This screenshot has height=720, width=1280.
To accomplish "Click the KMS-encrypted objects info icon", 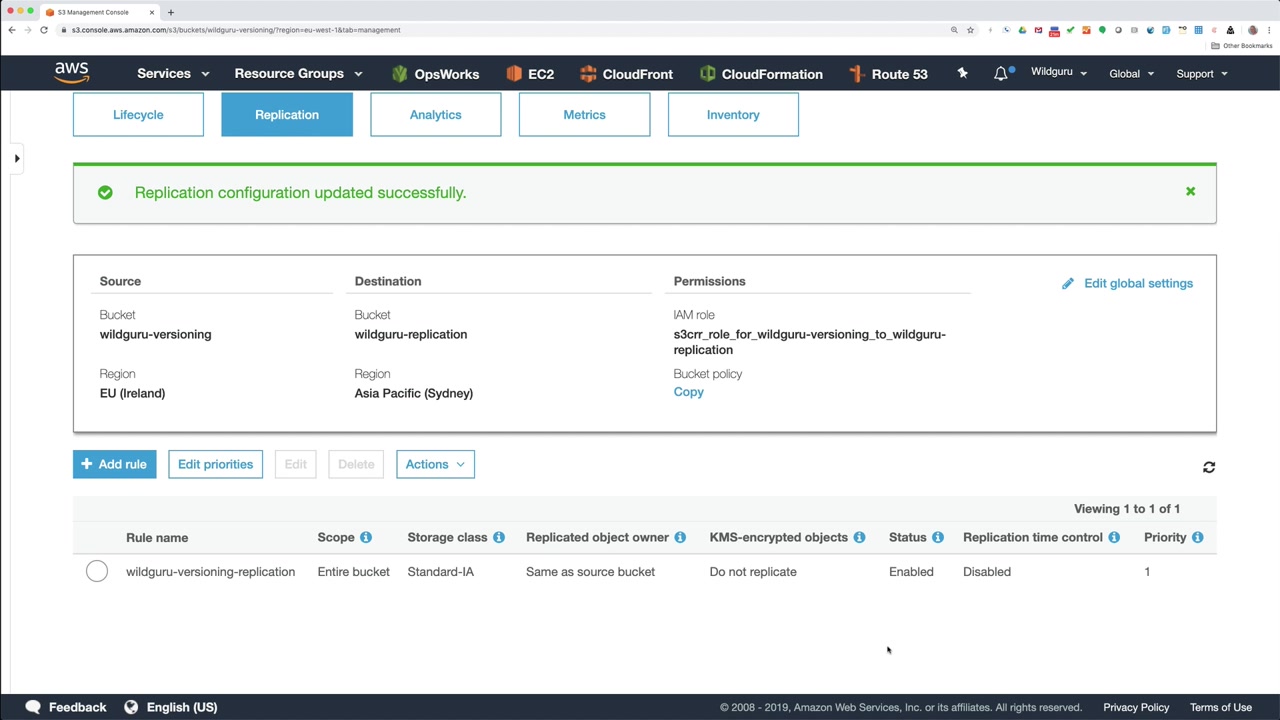I will tap(859, 537).
